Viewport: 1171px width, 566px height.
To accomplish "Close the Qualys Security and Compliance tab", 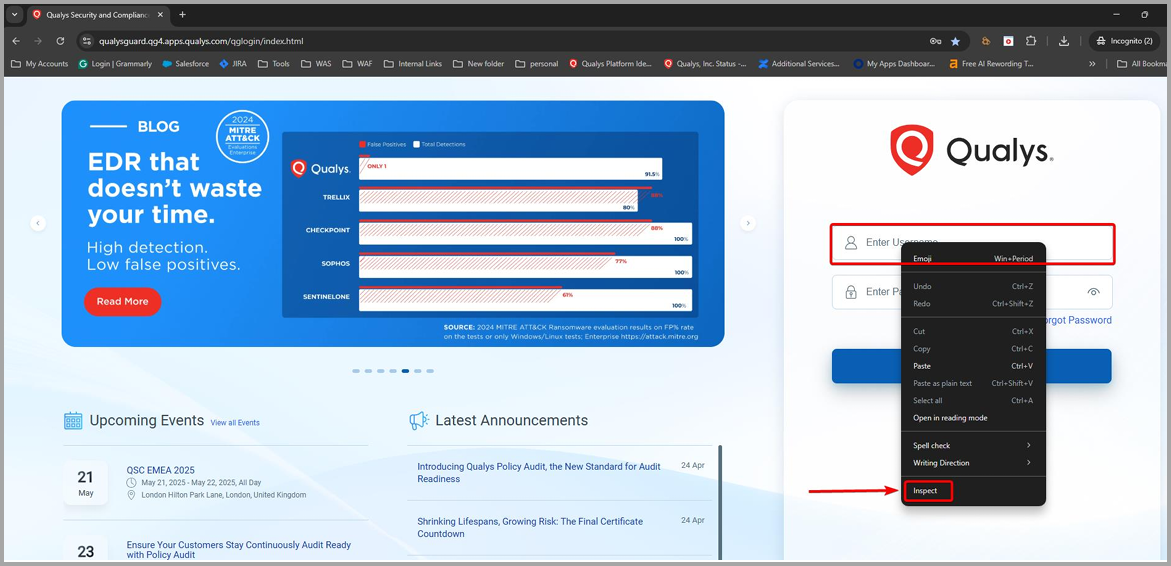I will pyautogui.click(x=160, y=15).
